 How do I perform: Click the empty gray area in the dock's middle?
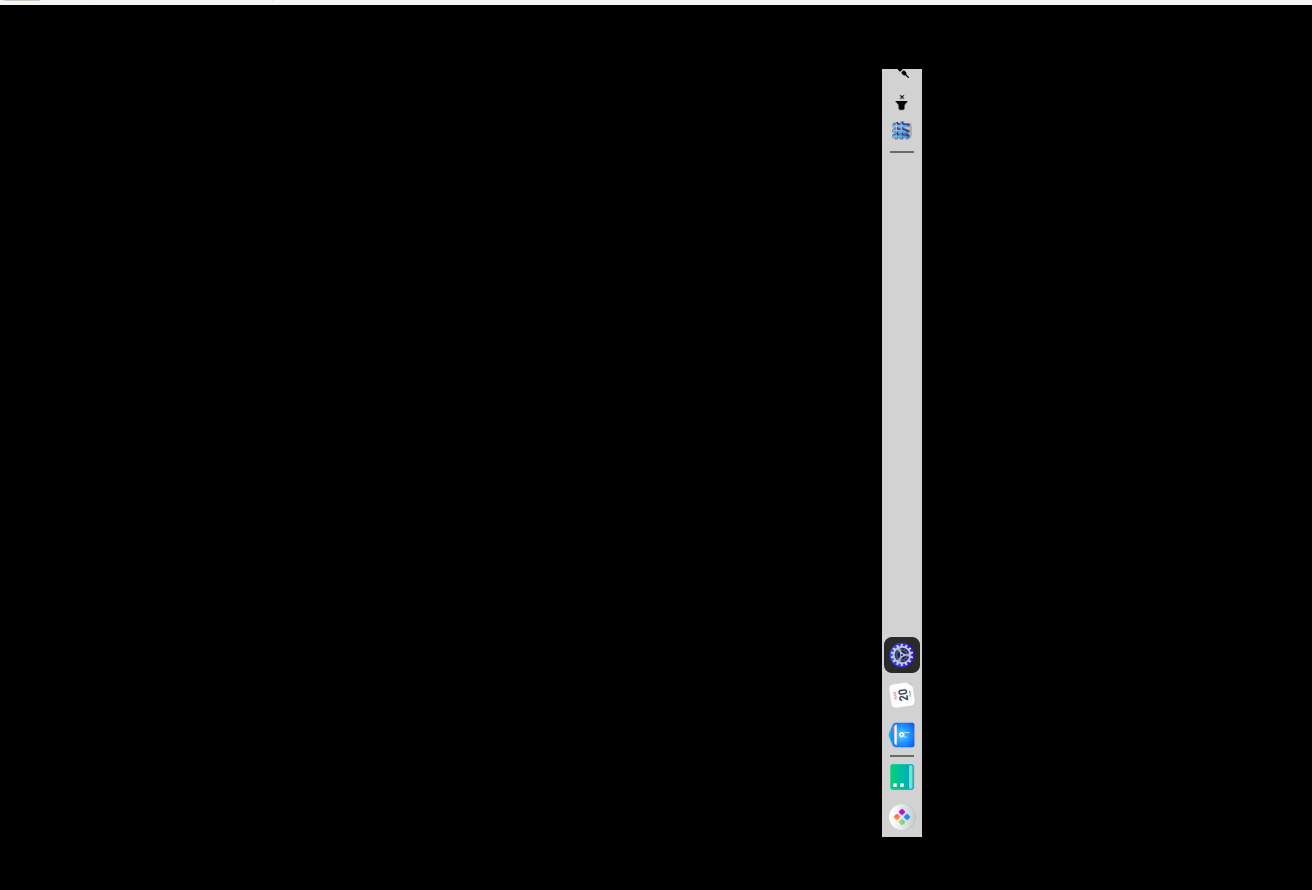[x=901, y=400]
